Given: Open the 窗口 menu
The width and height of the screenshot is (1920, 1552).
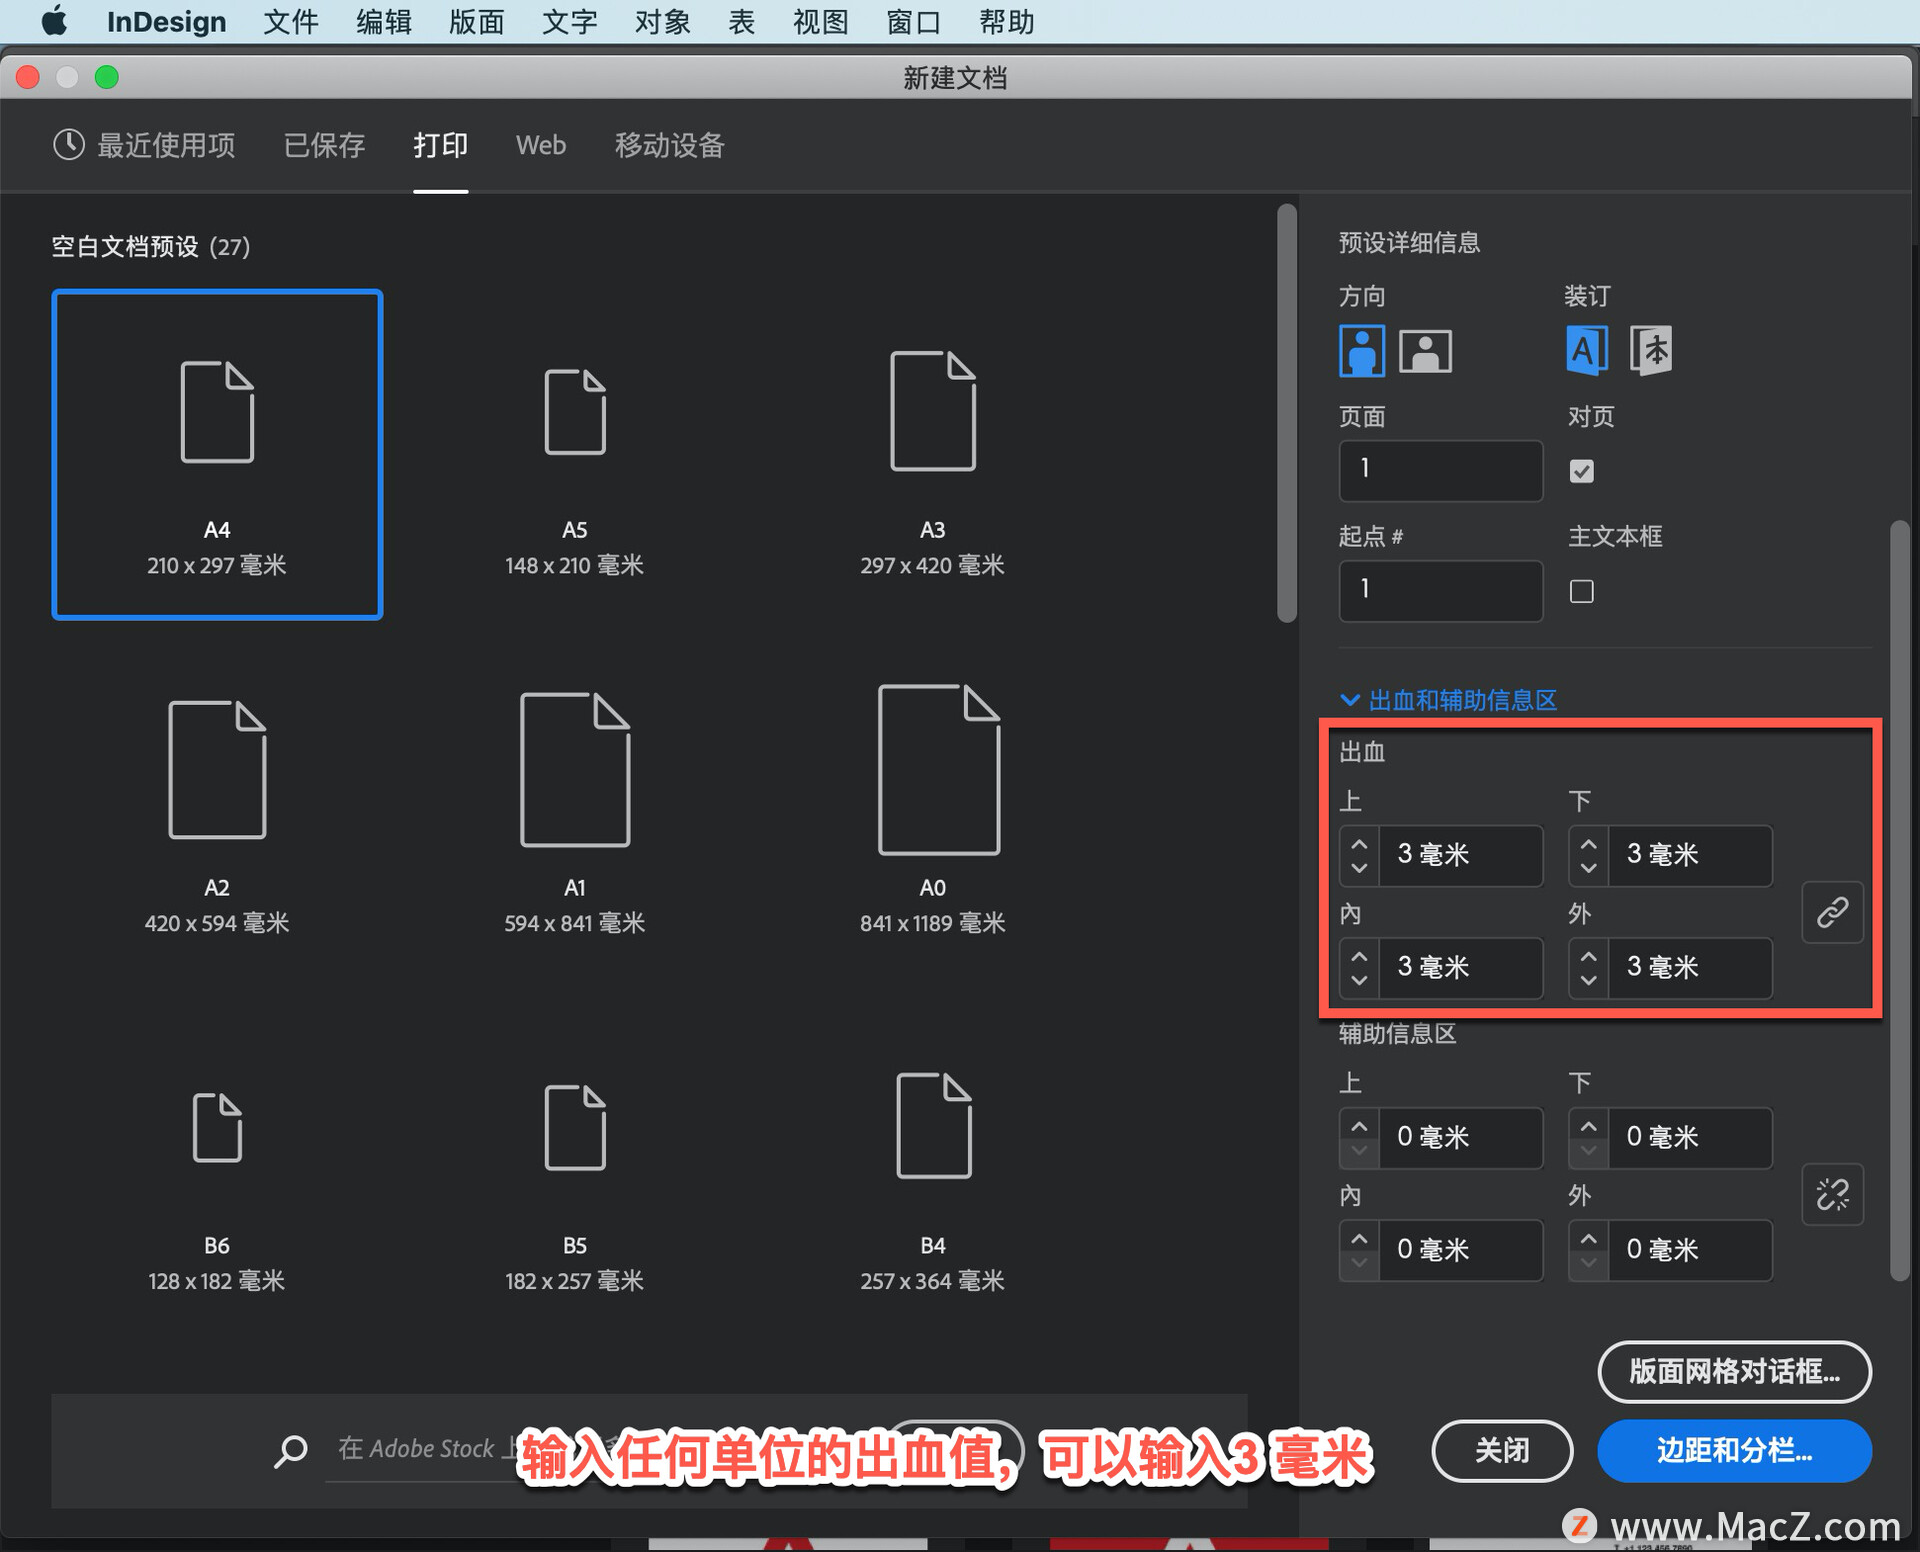Looking at the screenshot, I should (x=914, y=21).
